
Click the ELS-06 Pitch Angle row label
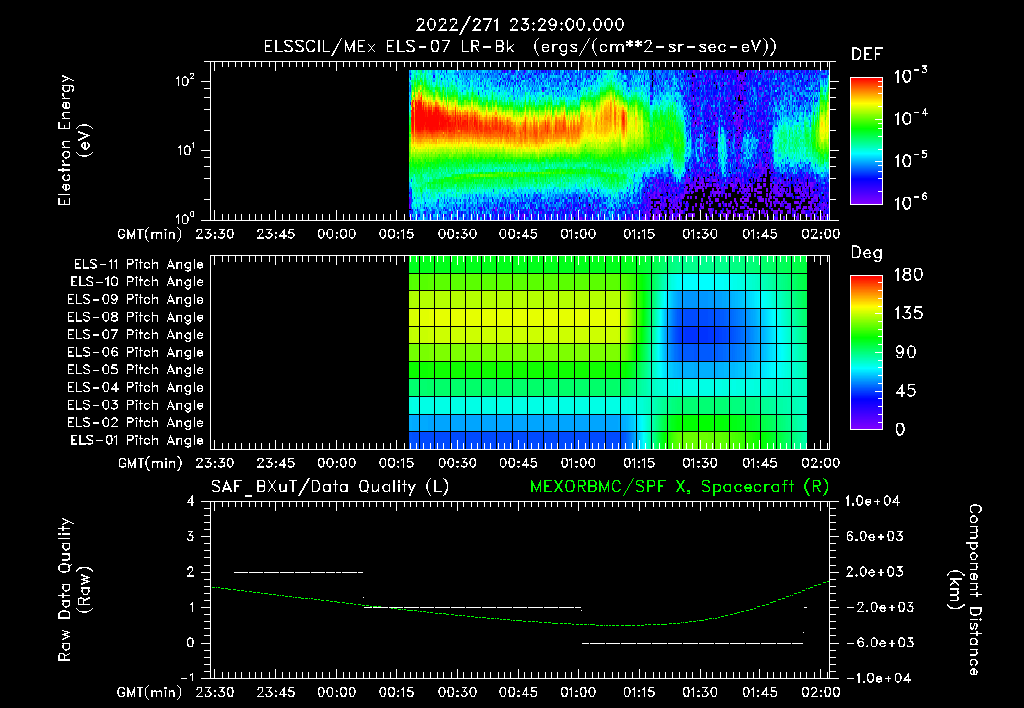[x=136, y=352]
